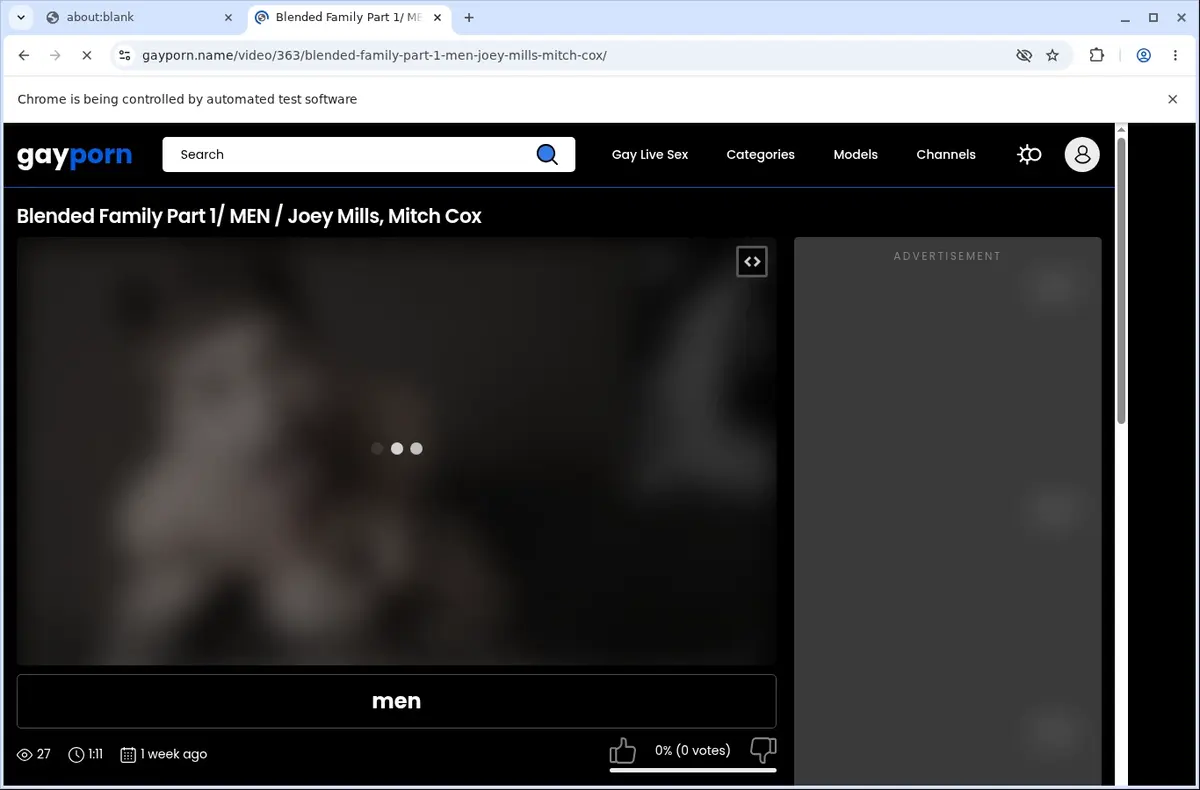Click the men channel button
The width and height of the screenshot is (1200, 790).
[396, 701]
